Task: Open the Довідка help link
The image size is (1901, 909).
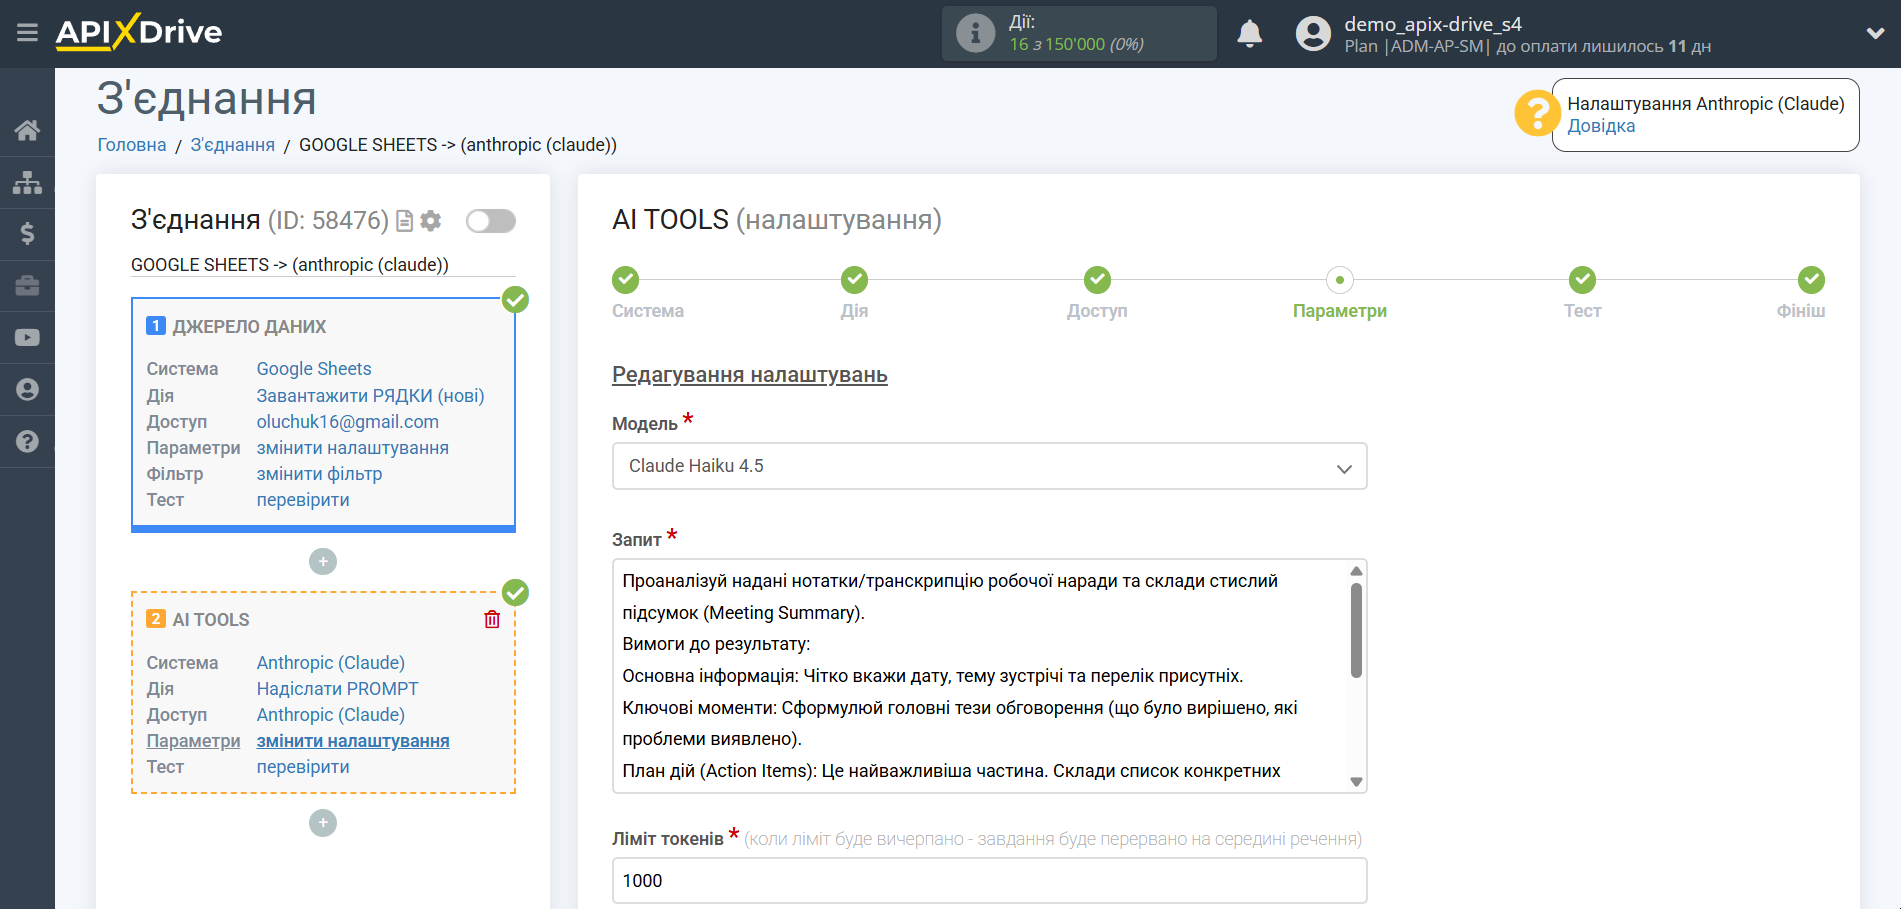Action: 1601,126
